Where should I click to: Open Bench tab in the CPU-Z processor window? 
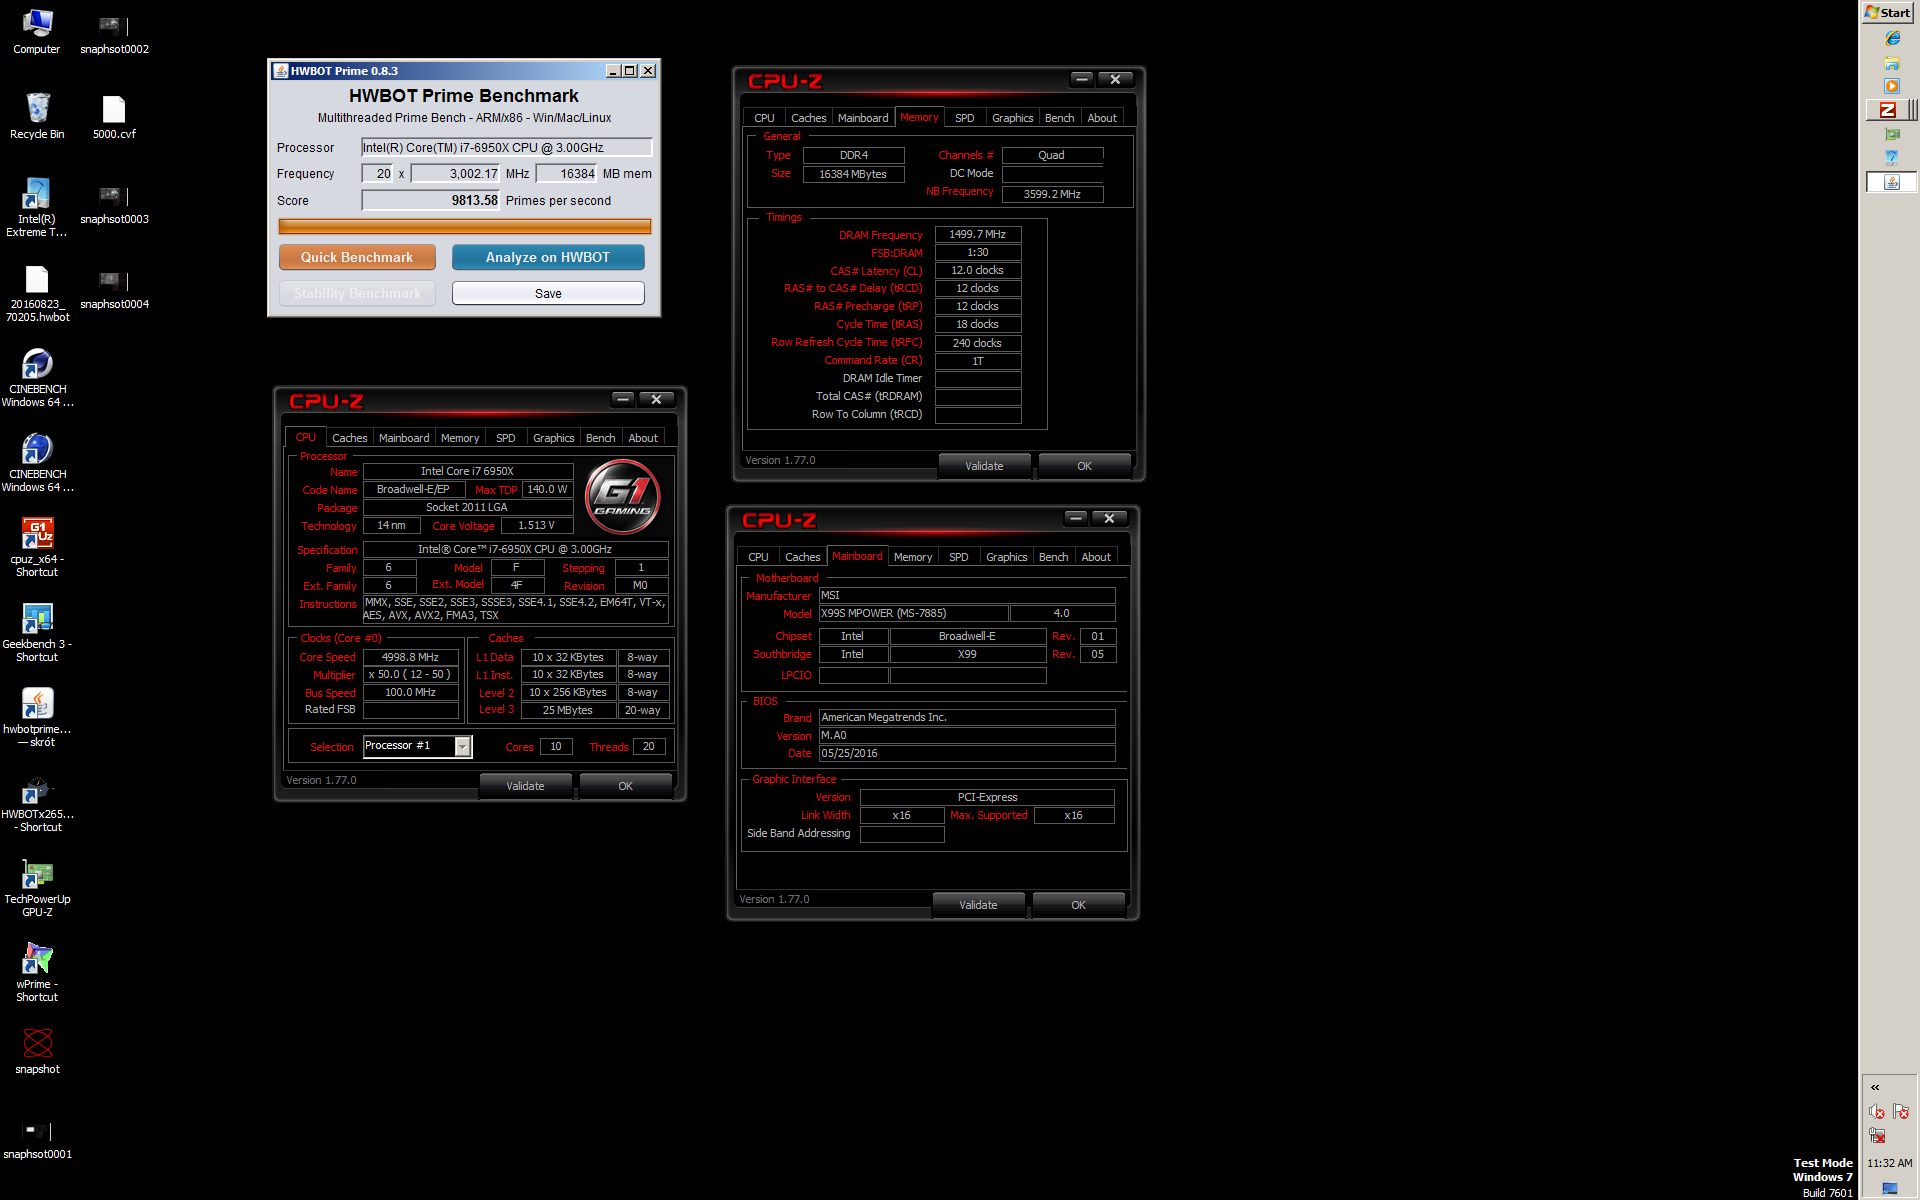pyautogui.click(x=600, y=438)
